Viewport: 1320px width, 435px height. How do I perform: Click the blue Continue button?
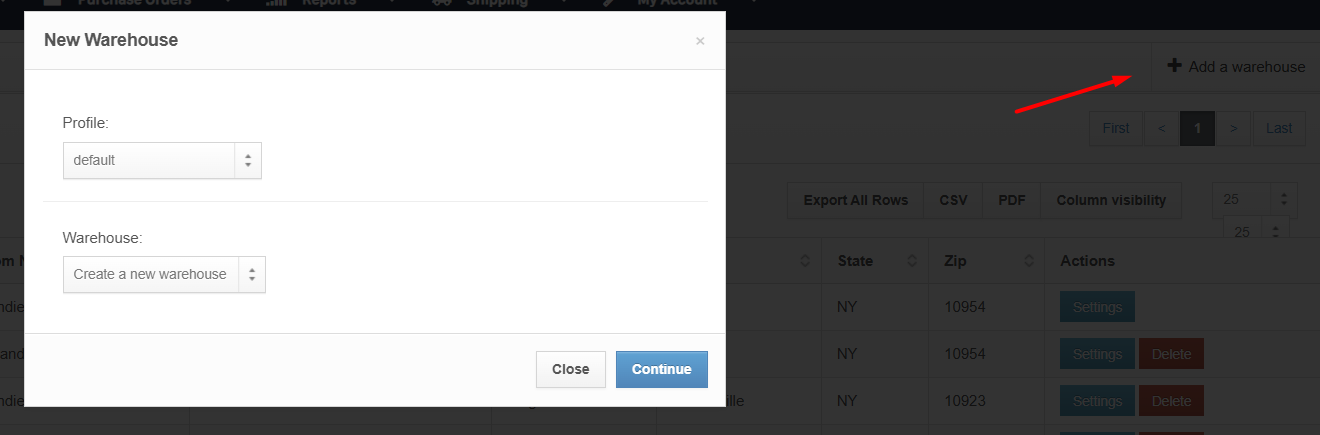point(662,369)
